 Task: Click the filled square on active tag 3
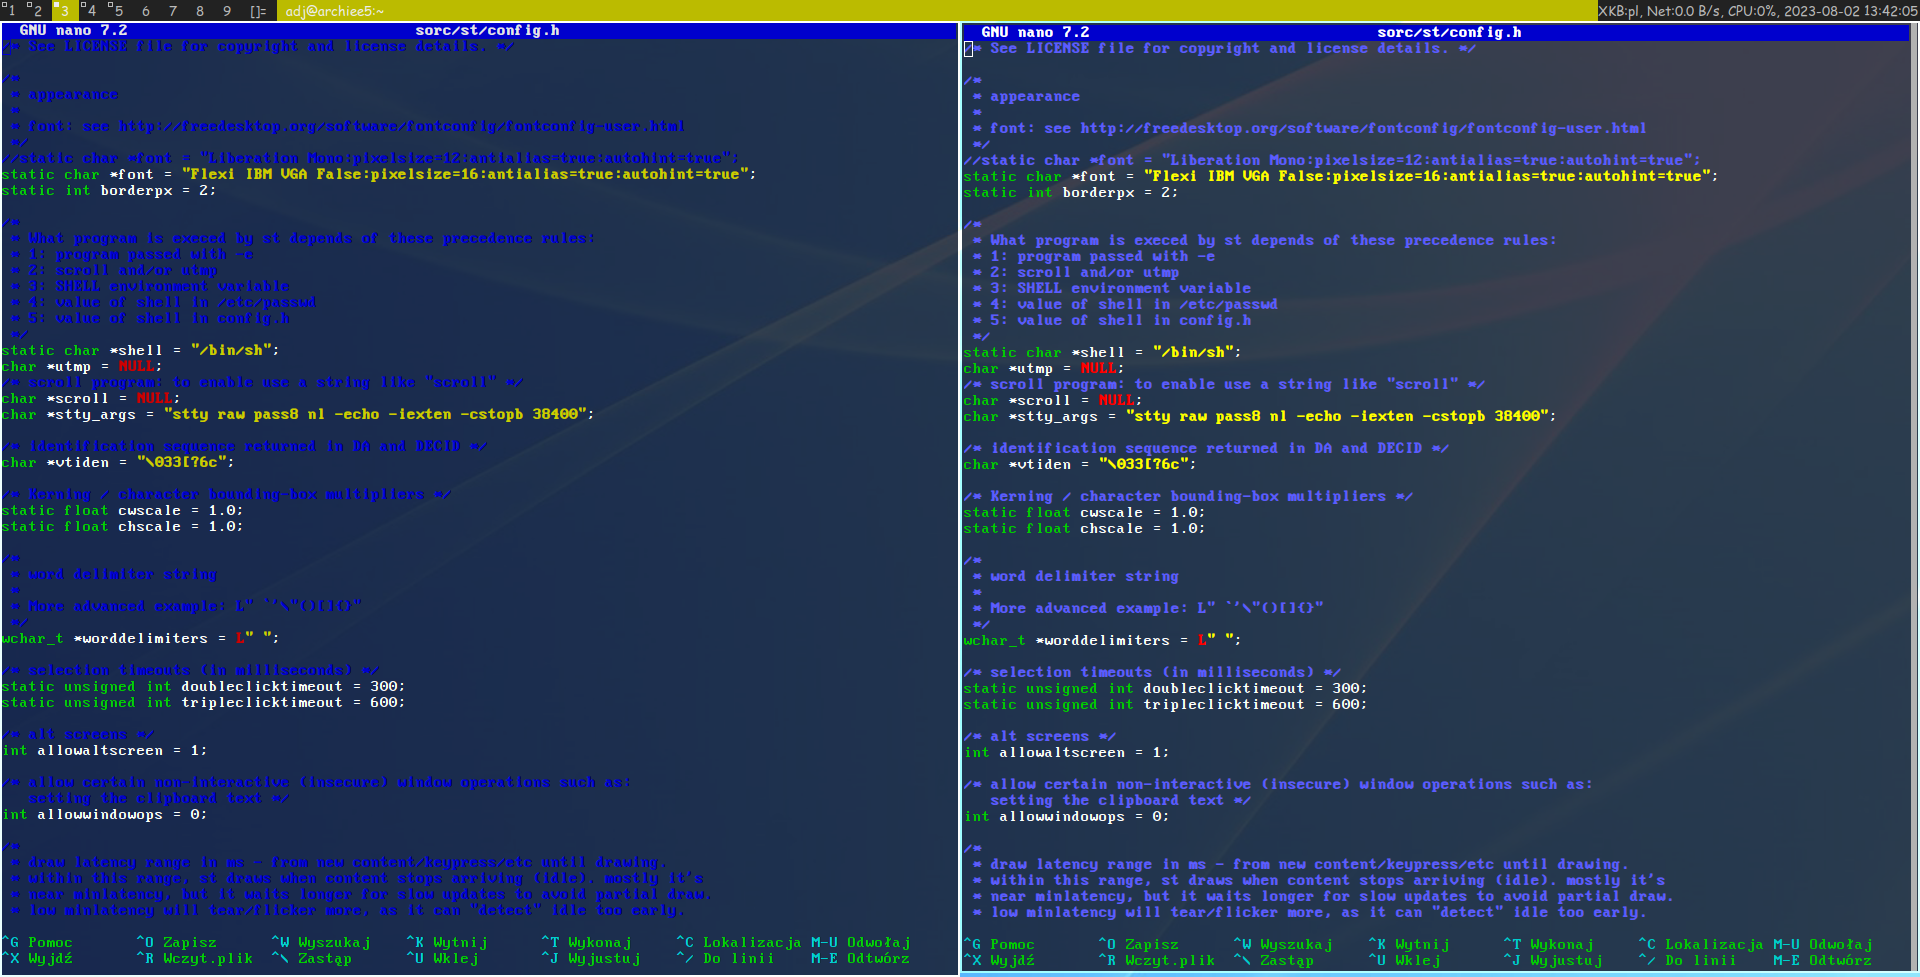(56, 4)
